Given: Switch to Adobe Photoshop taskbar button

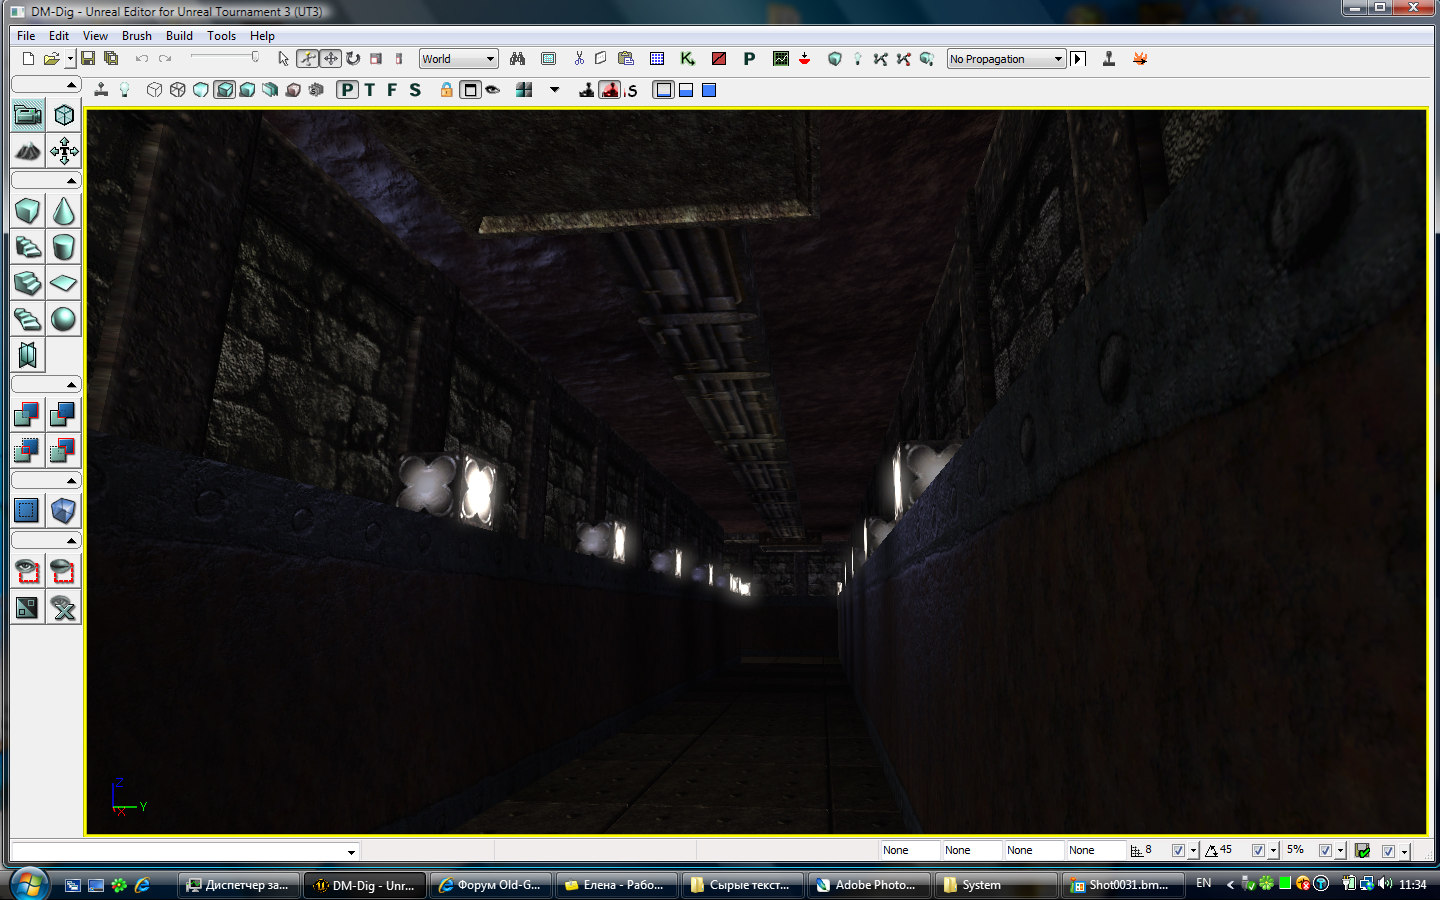Looking at the screenshot, I should point(866,885).
